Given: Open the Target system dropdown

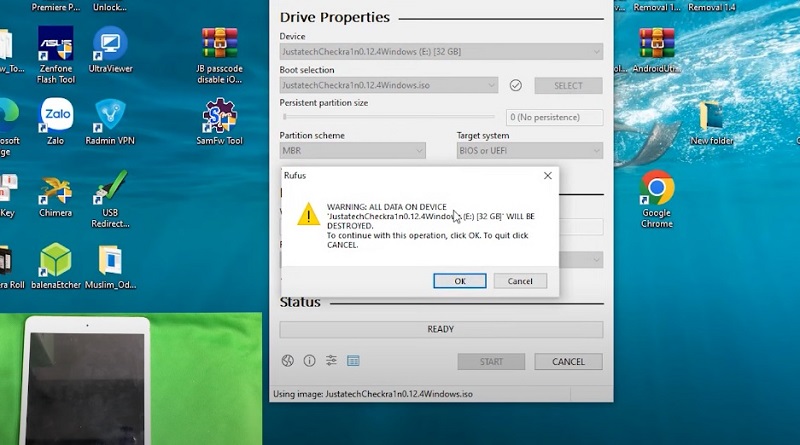Looking at the screenshot, I should click(529, 151).
